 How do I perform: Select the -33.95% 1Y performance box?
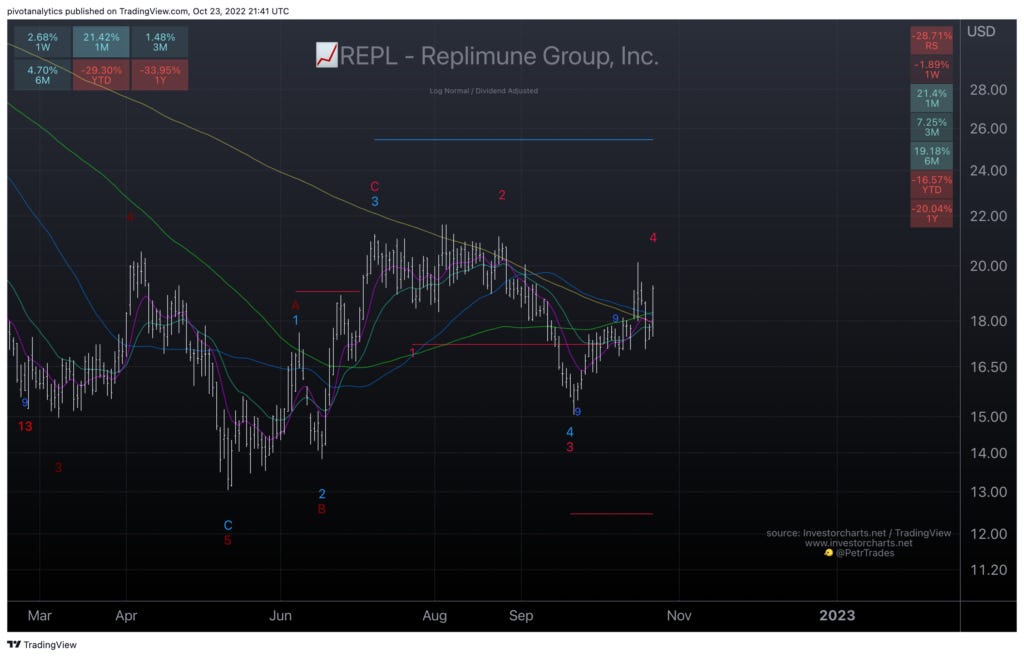pyautogui.click(x=160, y=75)
